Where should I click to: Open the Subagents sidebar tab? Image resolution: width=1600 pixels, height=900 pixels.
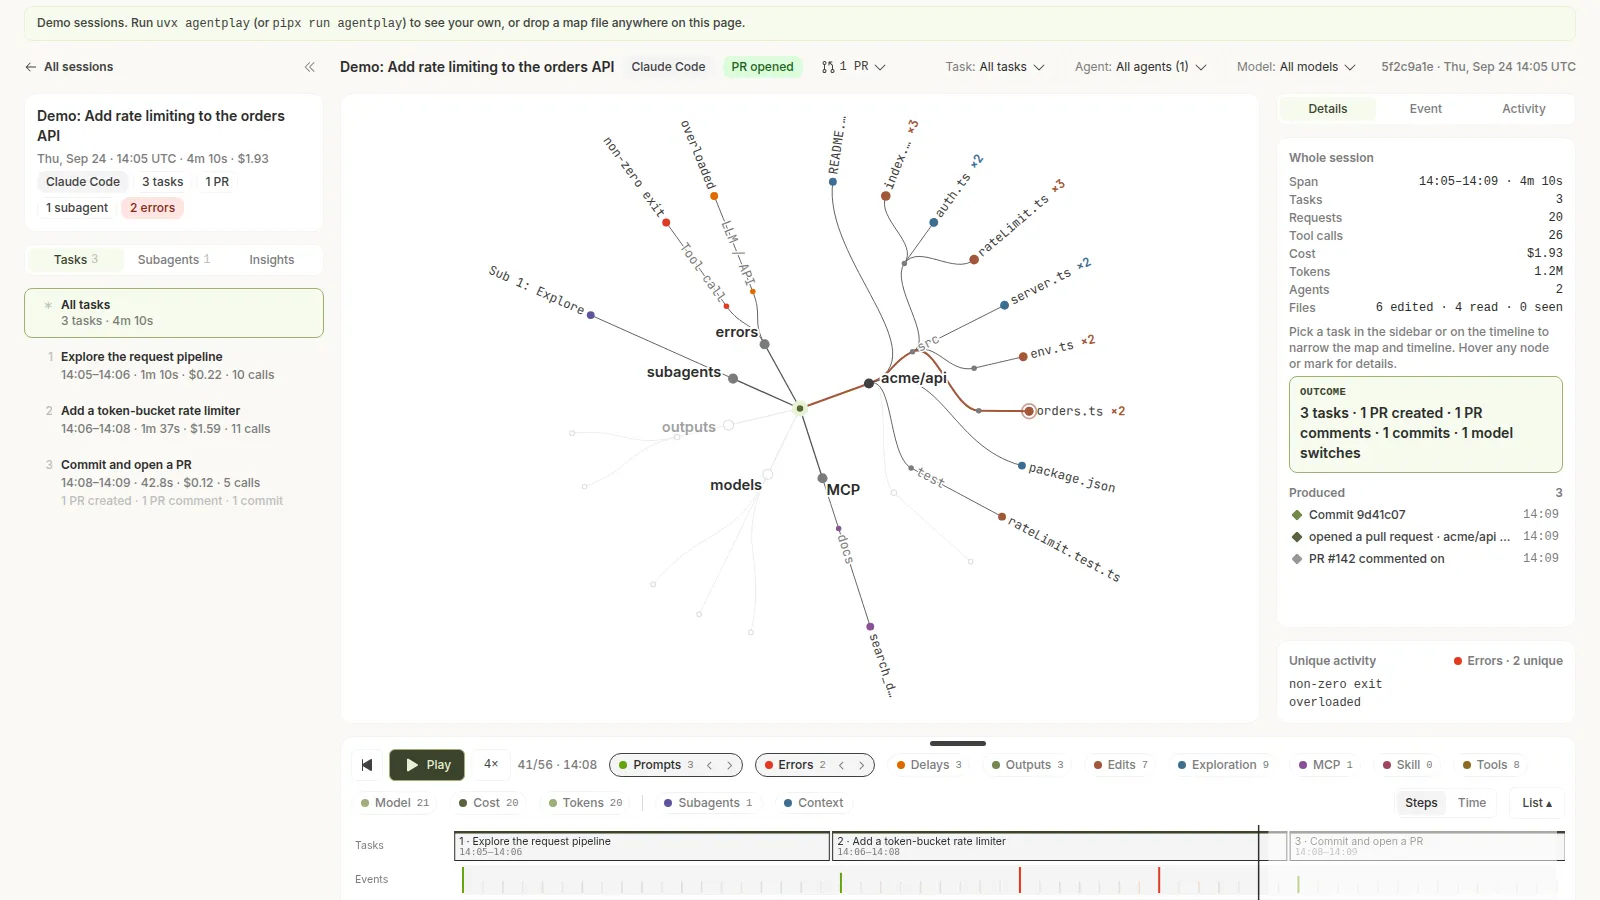click(174, 260)
